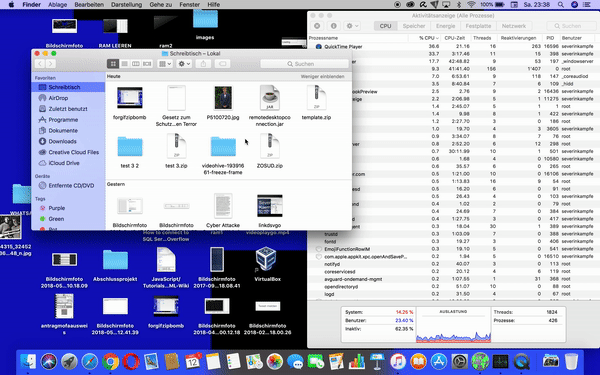Select the P5100720.jpg thumbnail
The image size is (600, 375).
(x=223, y=98)
